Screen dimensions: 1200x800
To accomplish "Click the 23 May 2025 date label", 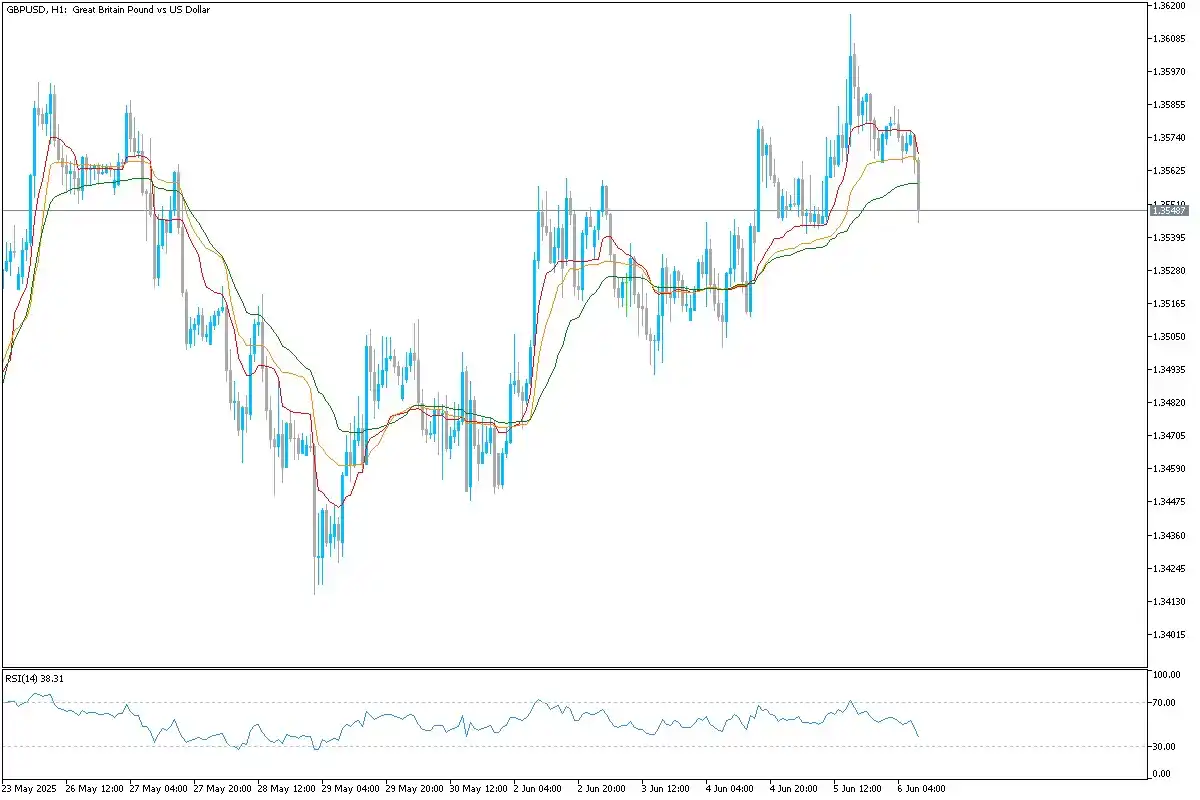I will [29, 788].
